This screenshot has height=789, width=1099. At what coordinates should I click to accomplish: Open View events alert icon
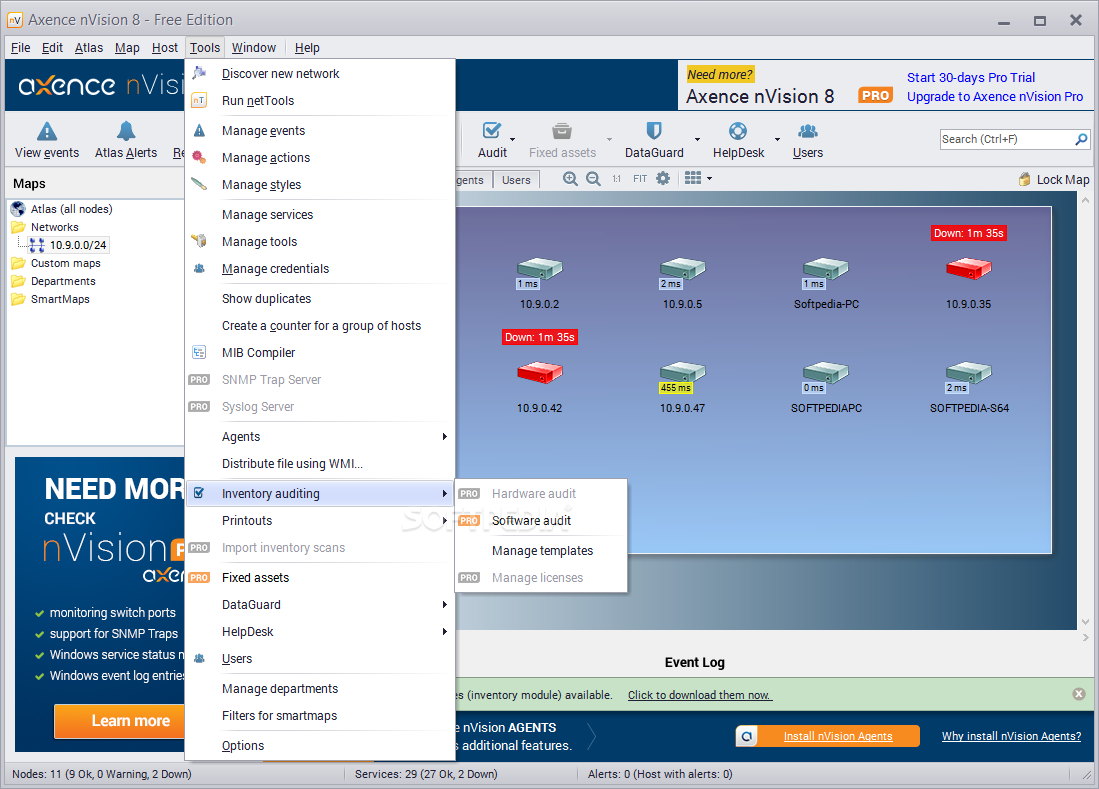[46, 132]
